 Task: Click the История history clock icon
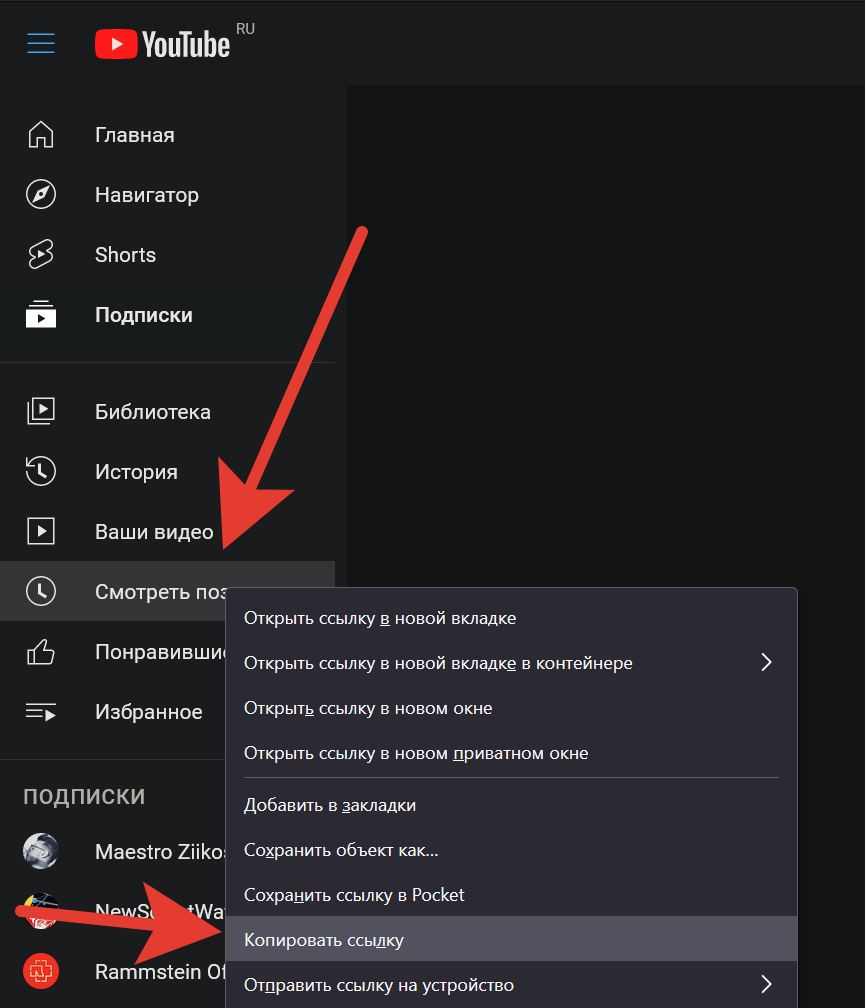[x=41, y=472]
